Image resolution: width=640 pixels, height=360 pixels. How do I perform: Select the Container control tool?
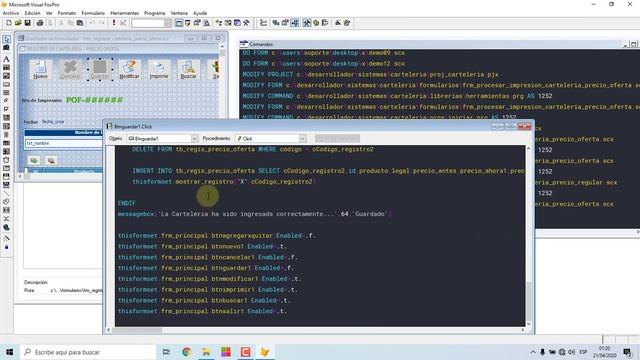click(7, 210)
